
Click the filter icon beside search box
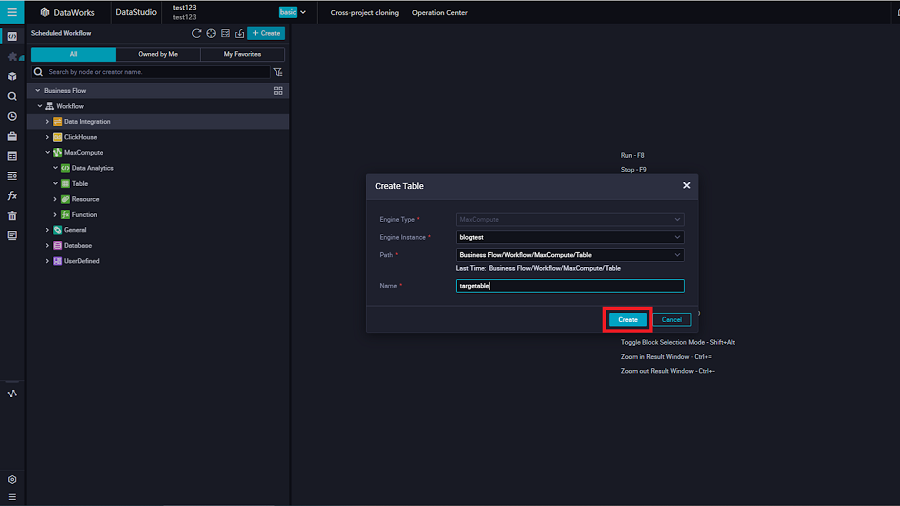click(x=278, y=72)
